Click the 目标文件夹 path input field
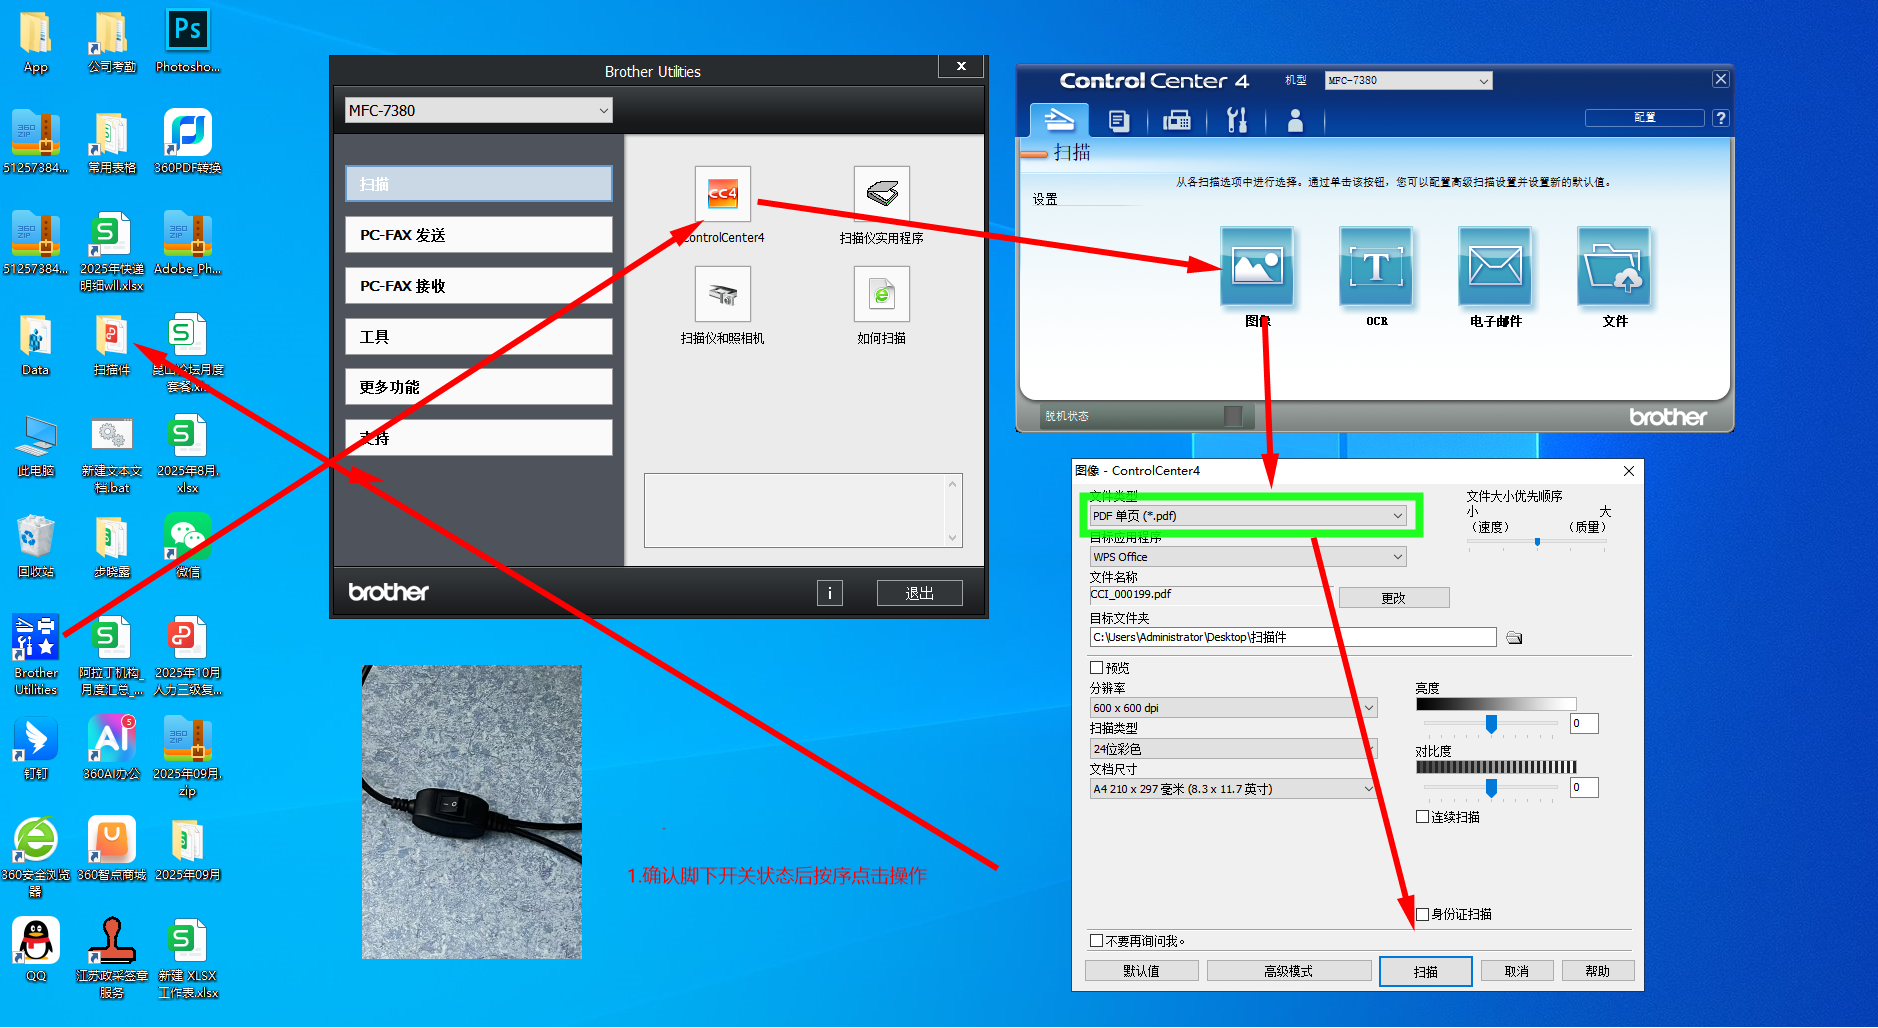Image resolution: width=1878 pixels, height=1028 pixels. [1292, 638]
